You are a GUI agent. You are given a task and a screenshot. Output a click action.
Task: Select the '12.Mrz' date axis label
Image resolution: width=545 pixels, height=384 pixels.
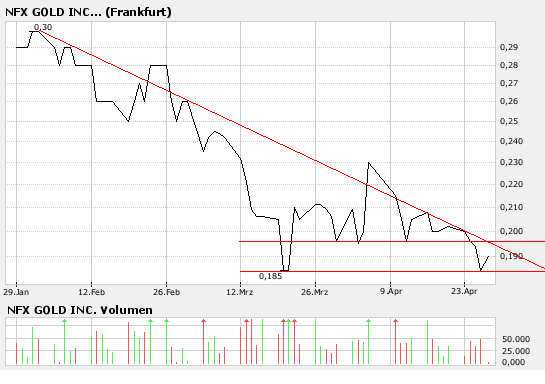coord(240,292)
